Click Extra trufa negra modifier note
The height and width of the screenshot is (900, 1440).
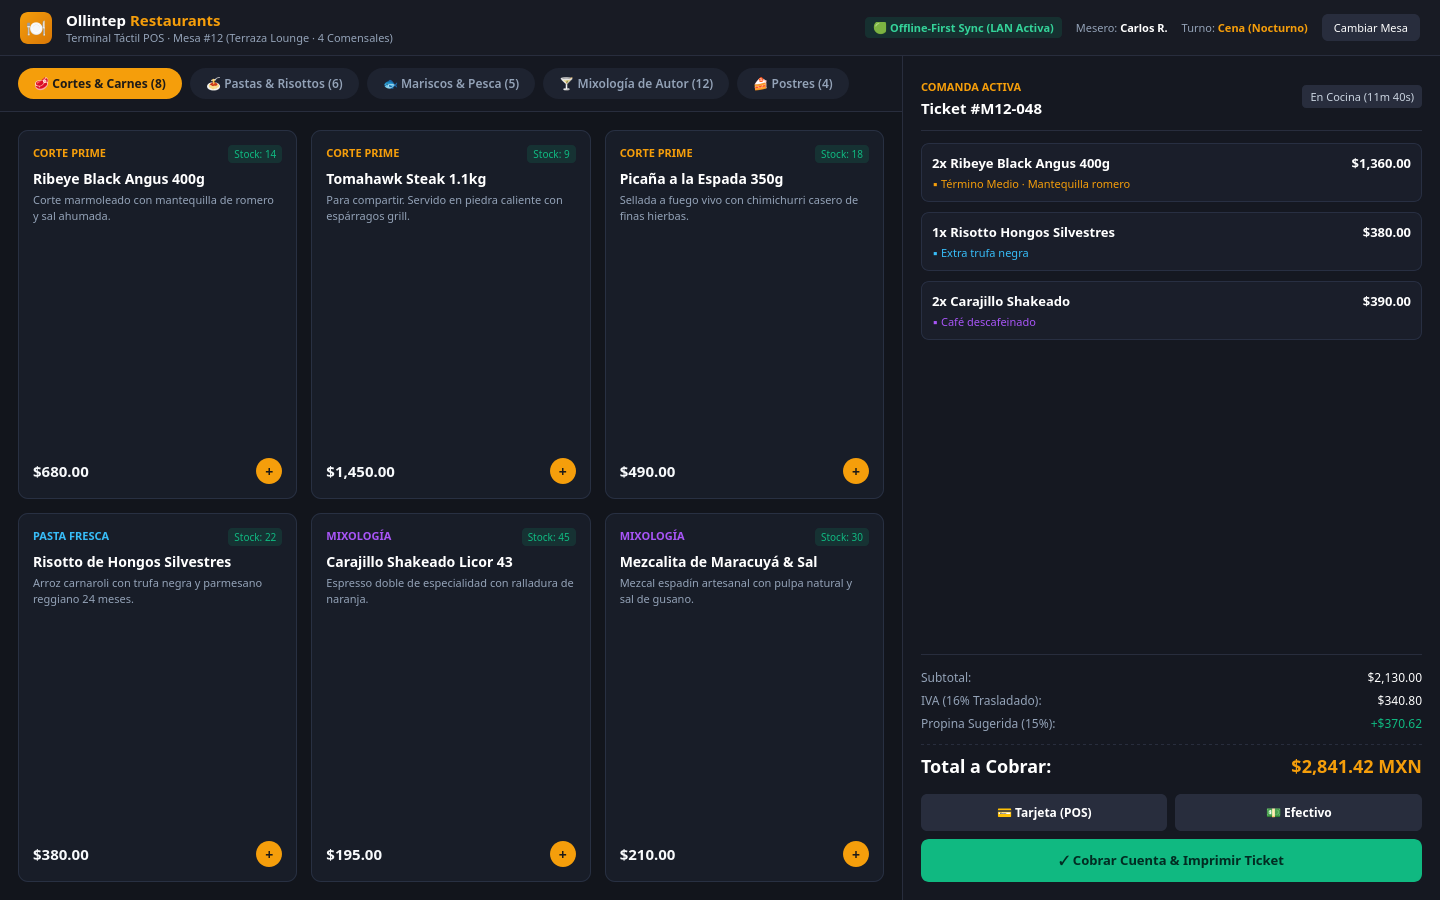(980, 253)
